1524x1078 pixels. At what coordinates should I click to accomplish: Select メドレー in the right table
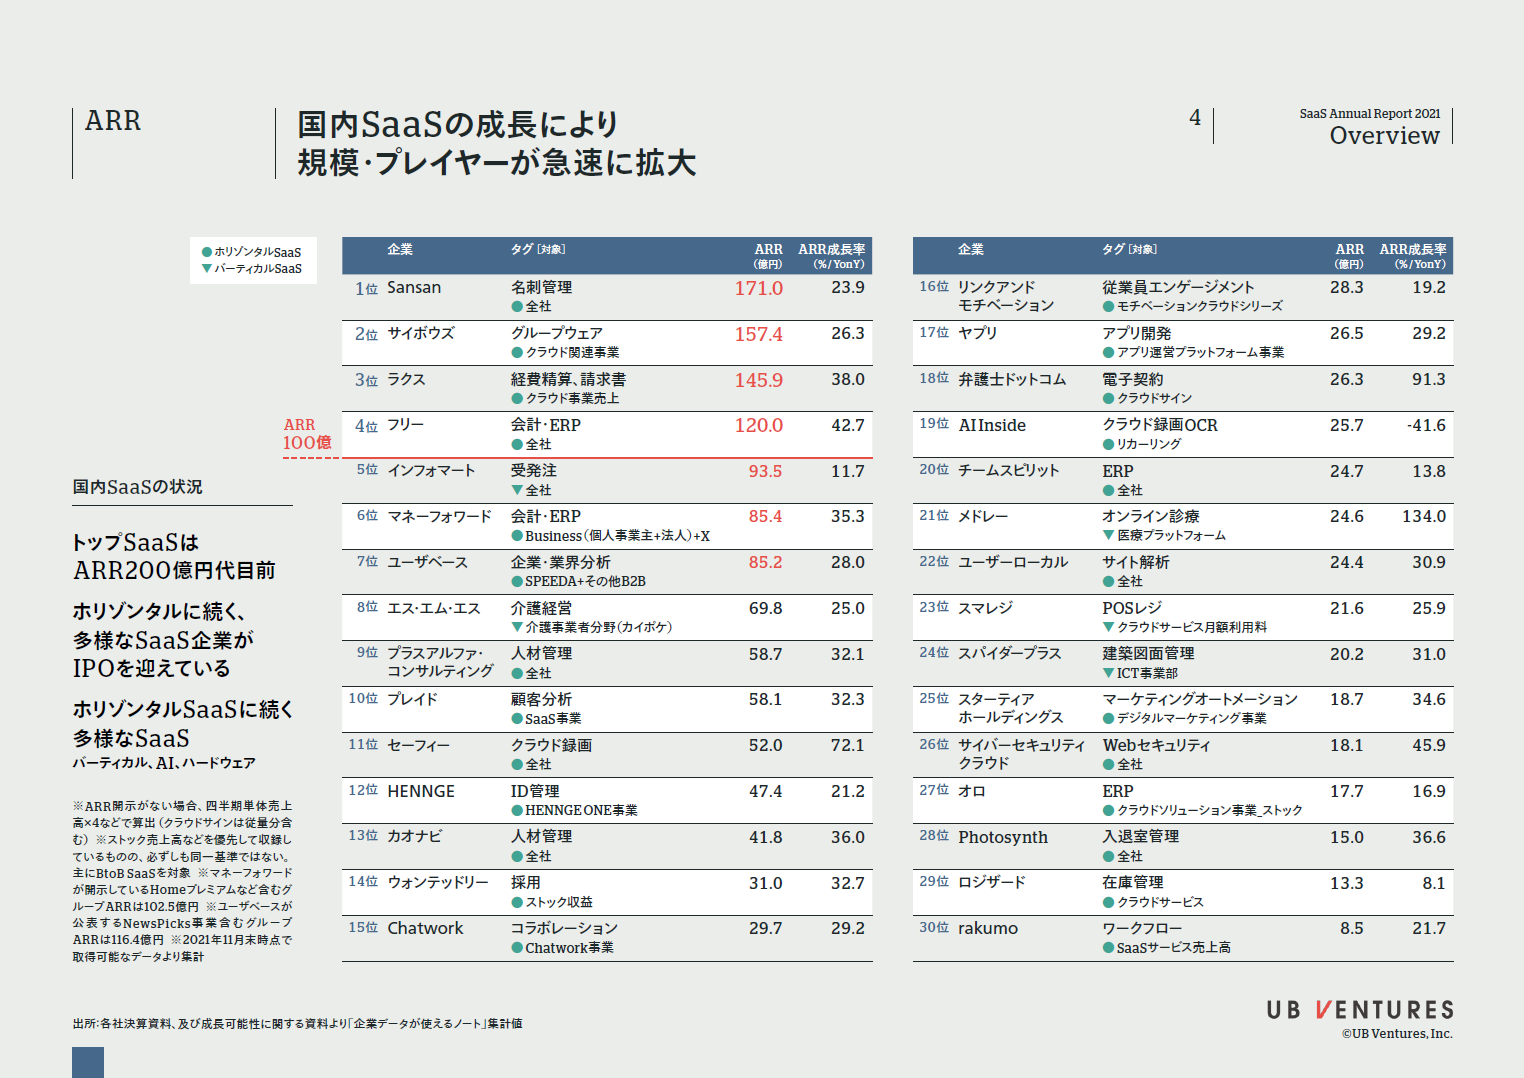(983, 516)
